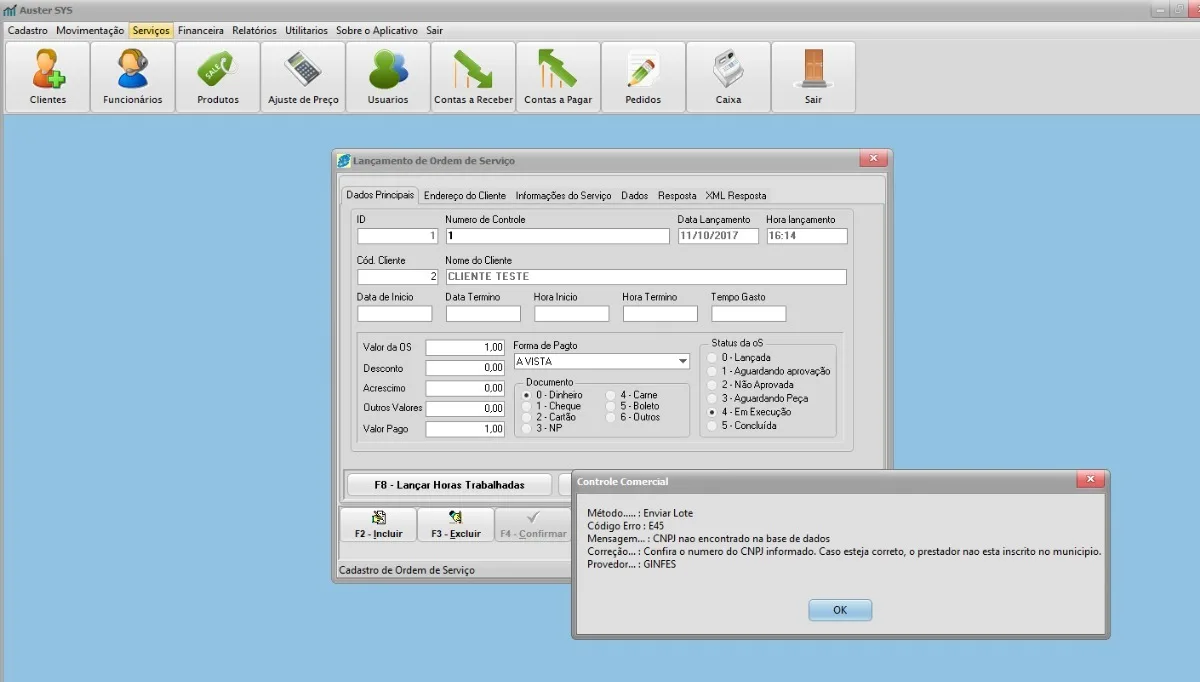1200x682 pixels.
Task: Click the Desconto value field
Action: pyautogui.click(x=465, y=368)
